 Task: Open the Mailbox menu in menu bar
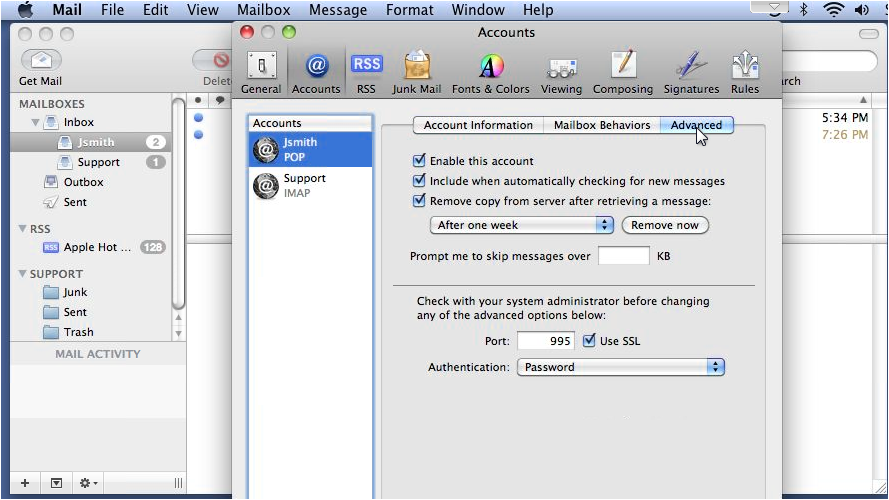click(x=264, y=10)
